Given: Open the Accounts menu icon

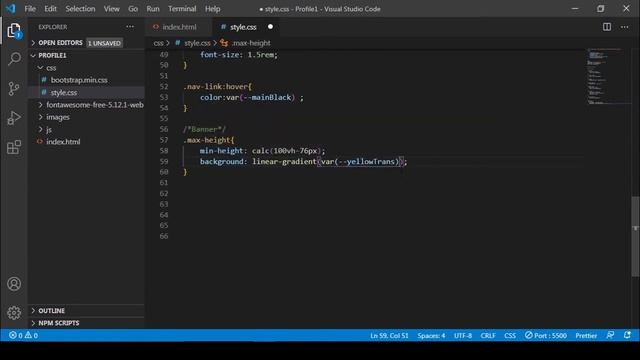Looking at the screenshot, I should (x=14, y=284).
